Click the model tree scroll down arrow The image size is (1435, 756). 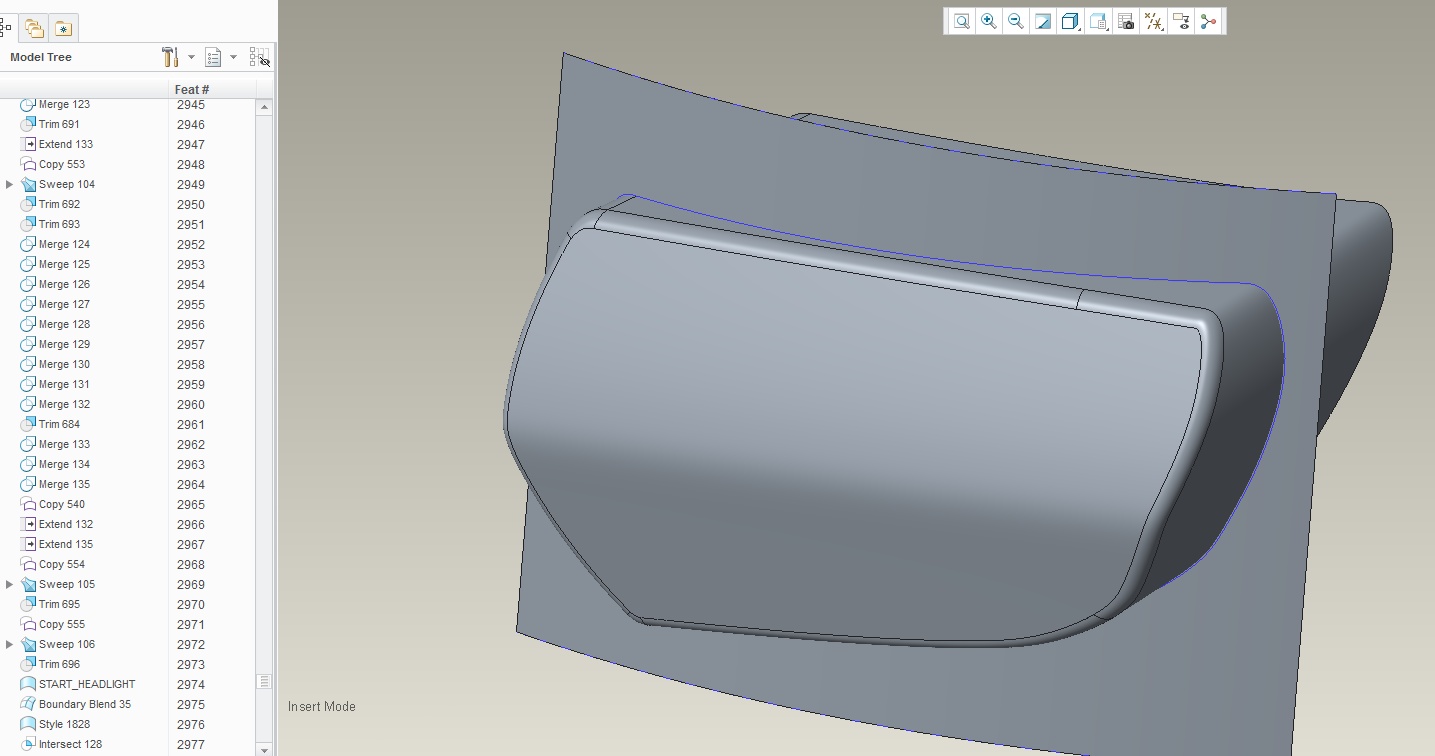pyautogui.click(x=264, y=749)
